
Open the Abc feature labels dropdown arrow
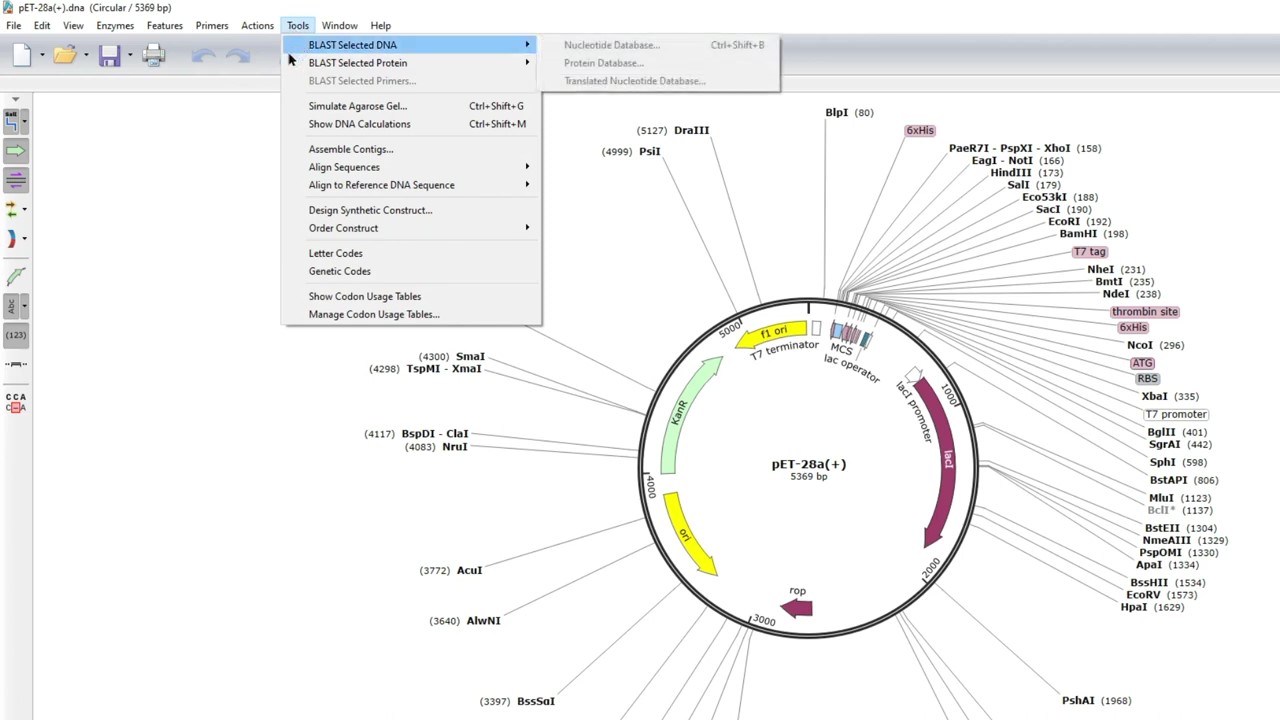24,305
